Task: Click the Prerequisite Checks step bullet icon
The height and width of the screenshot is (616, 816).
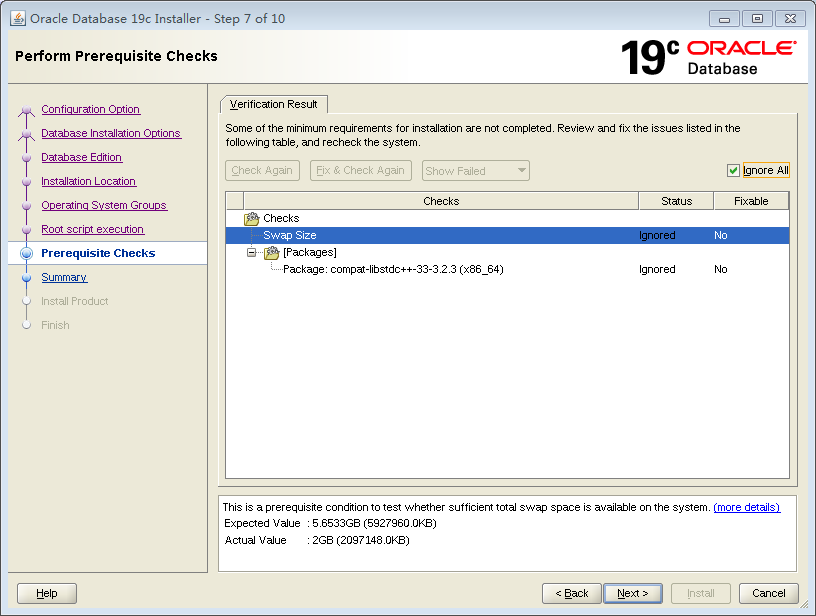Action: click(27, 254)
